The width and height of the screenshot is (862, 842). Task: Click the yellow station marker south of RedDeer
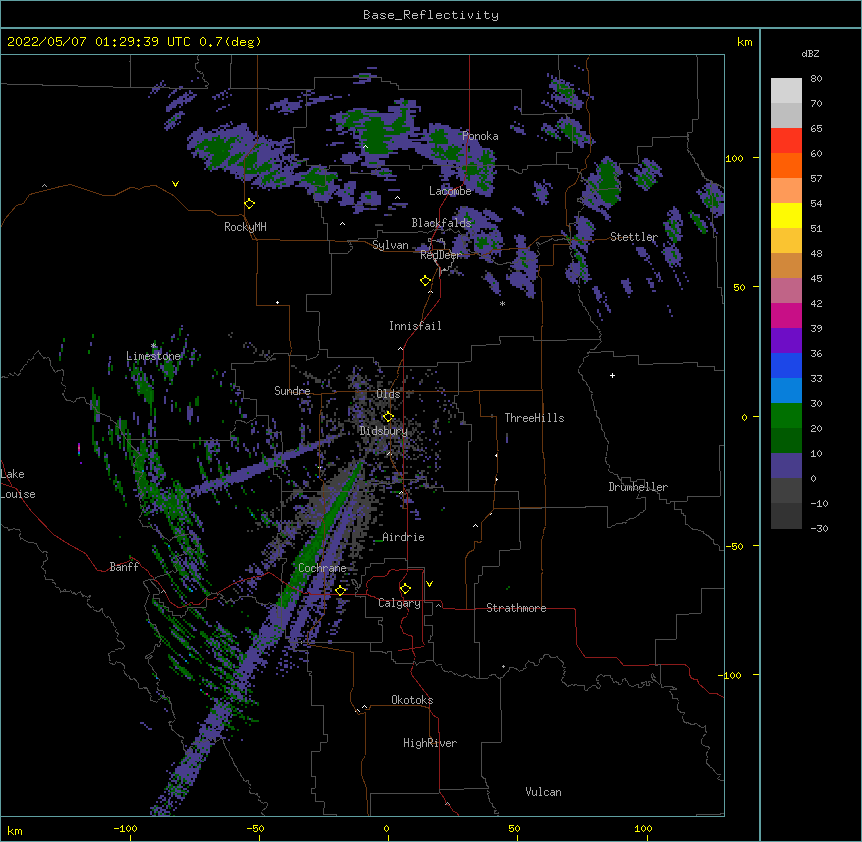(x=426, y=281)
